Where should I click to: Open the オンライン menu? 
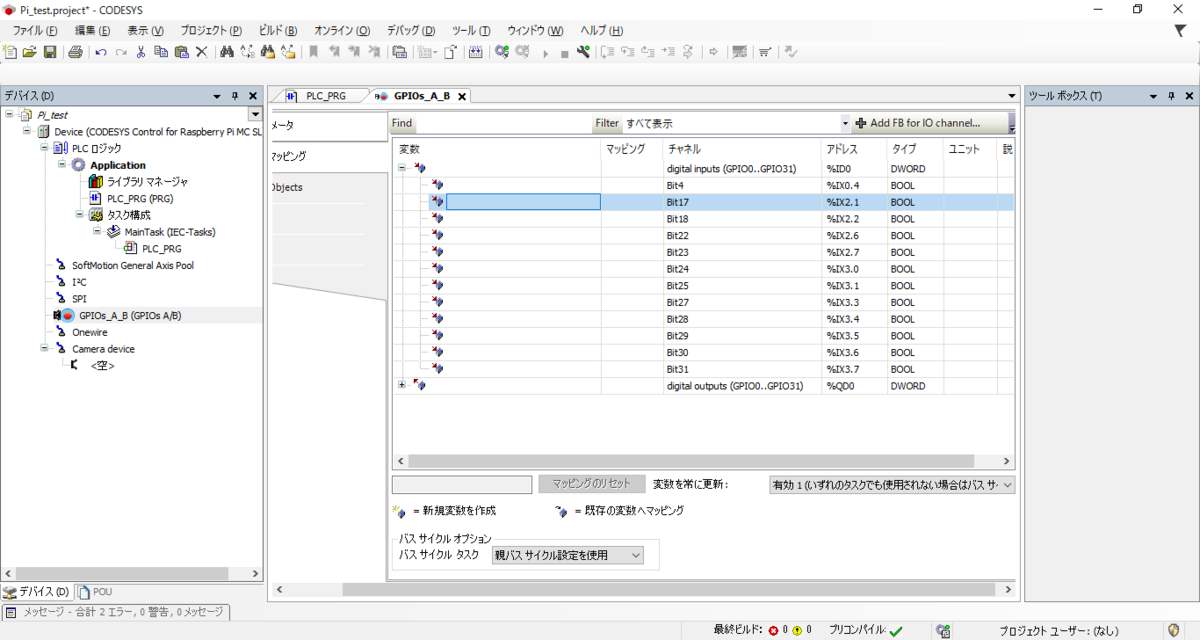coord(341,31)
